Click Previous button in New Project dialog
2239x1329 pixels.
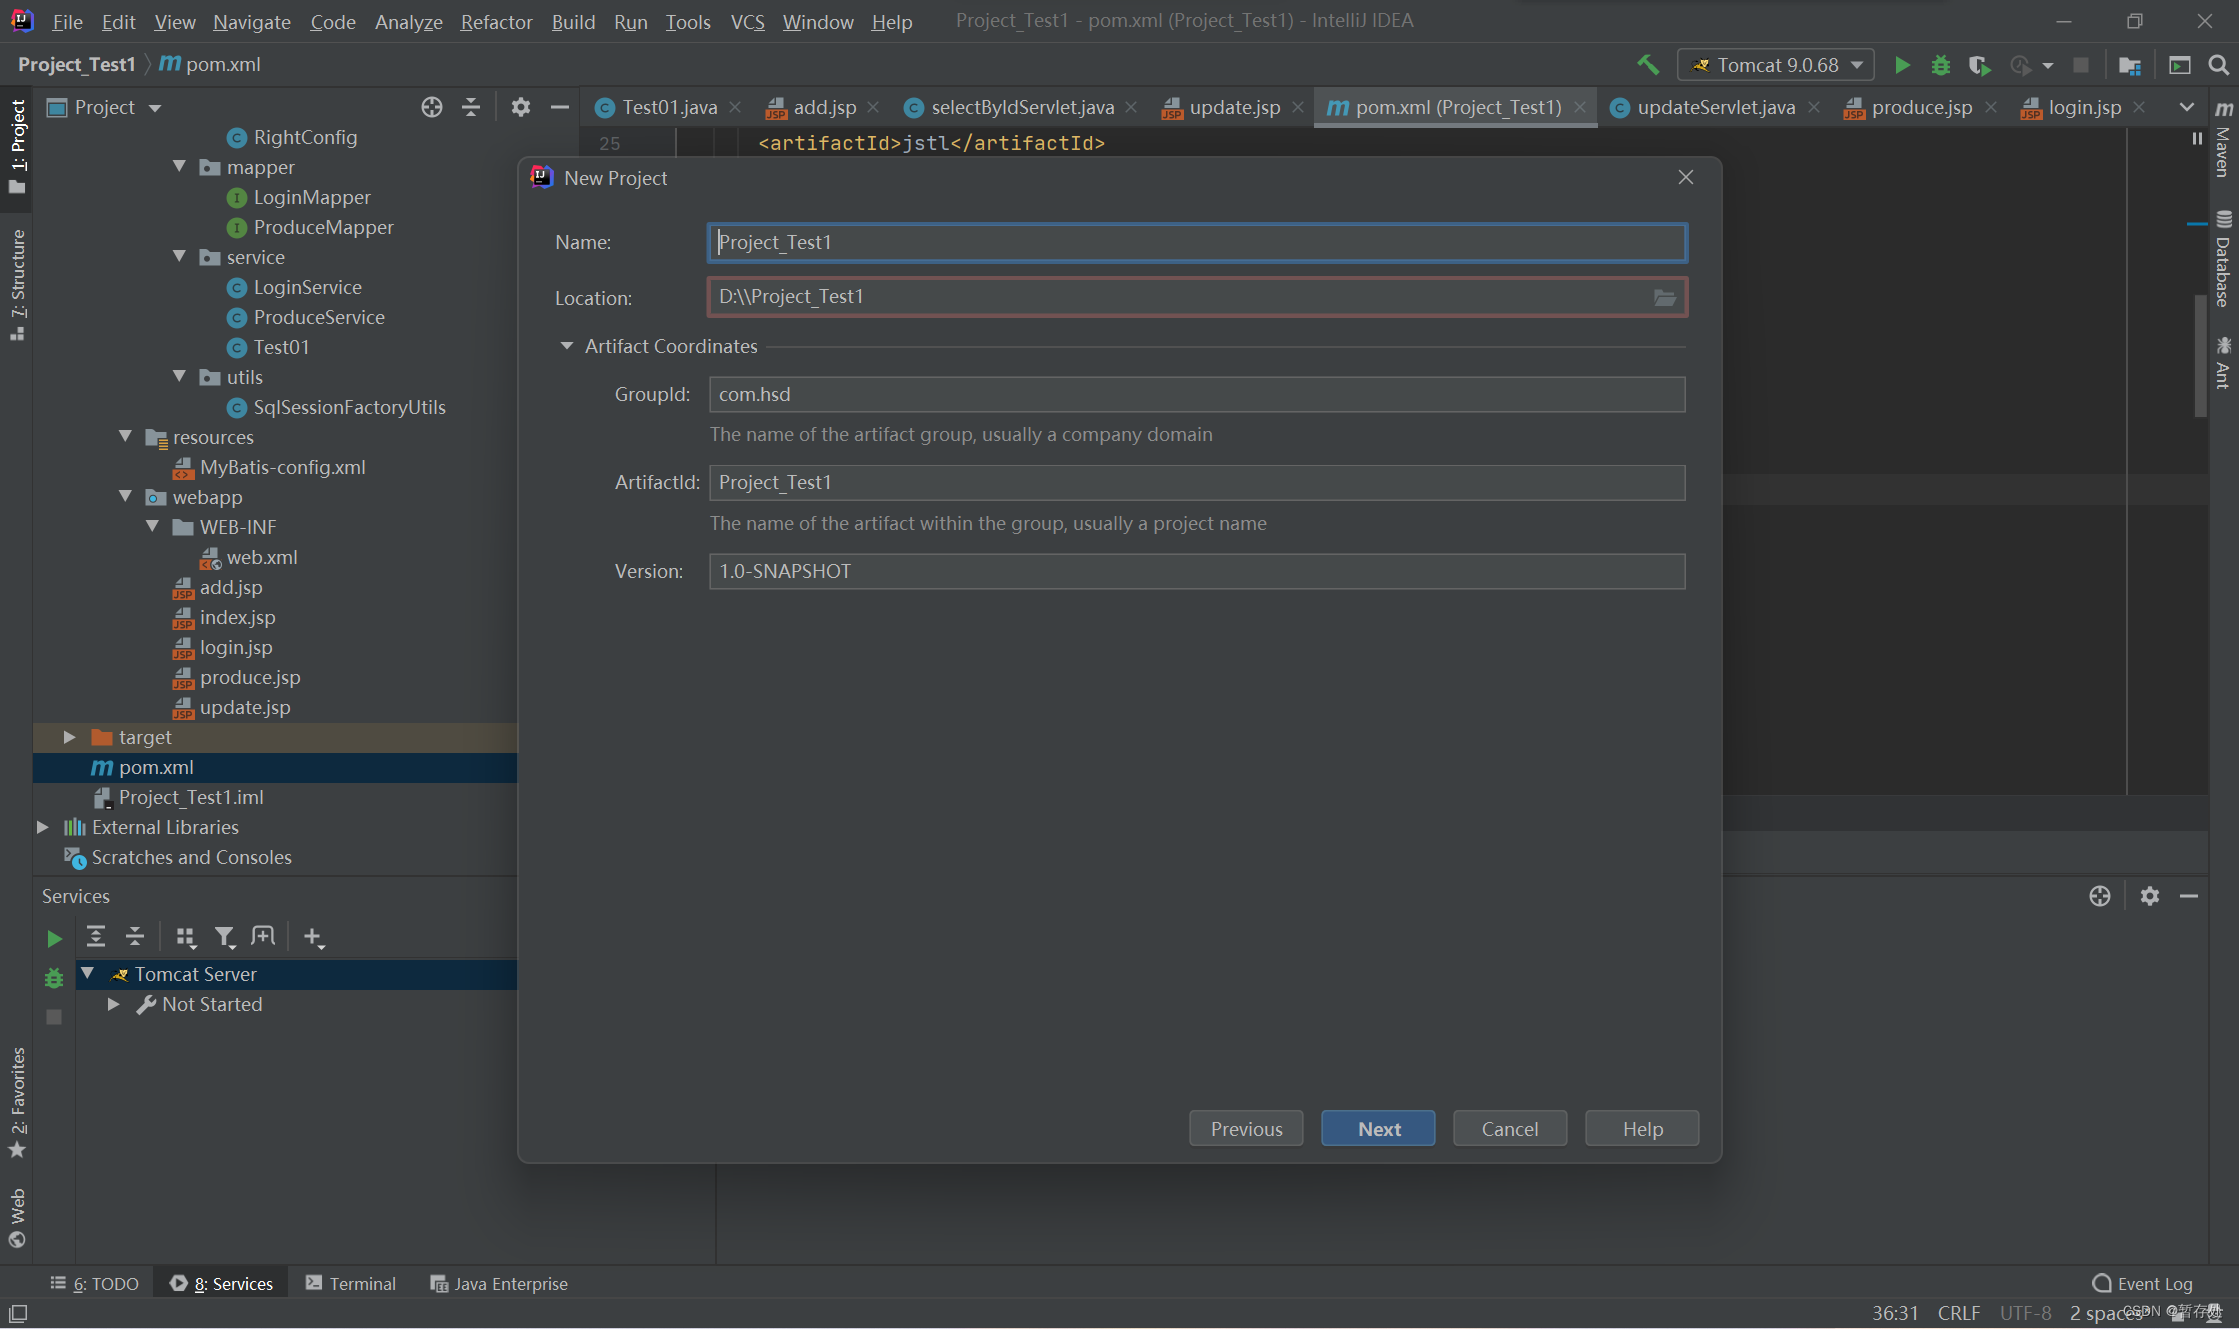1246,1128
